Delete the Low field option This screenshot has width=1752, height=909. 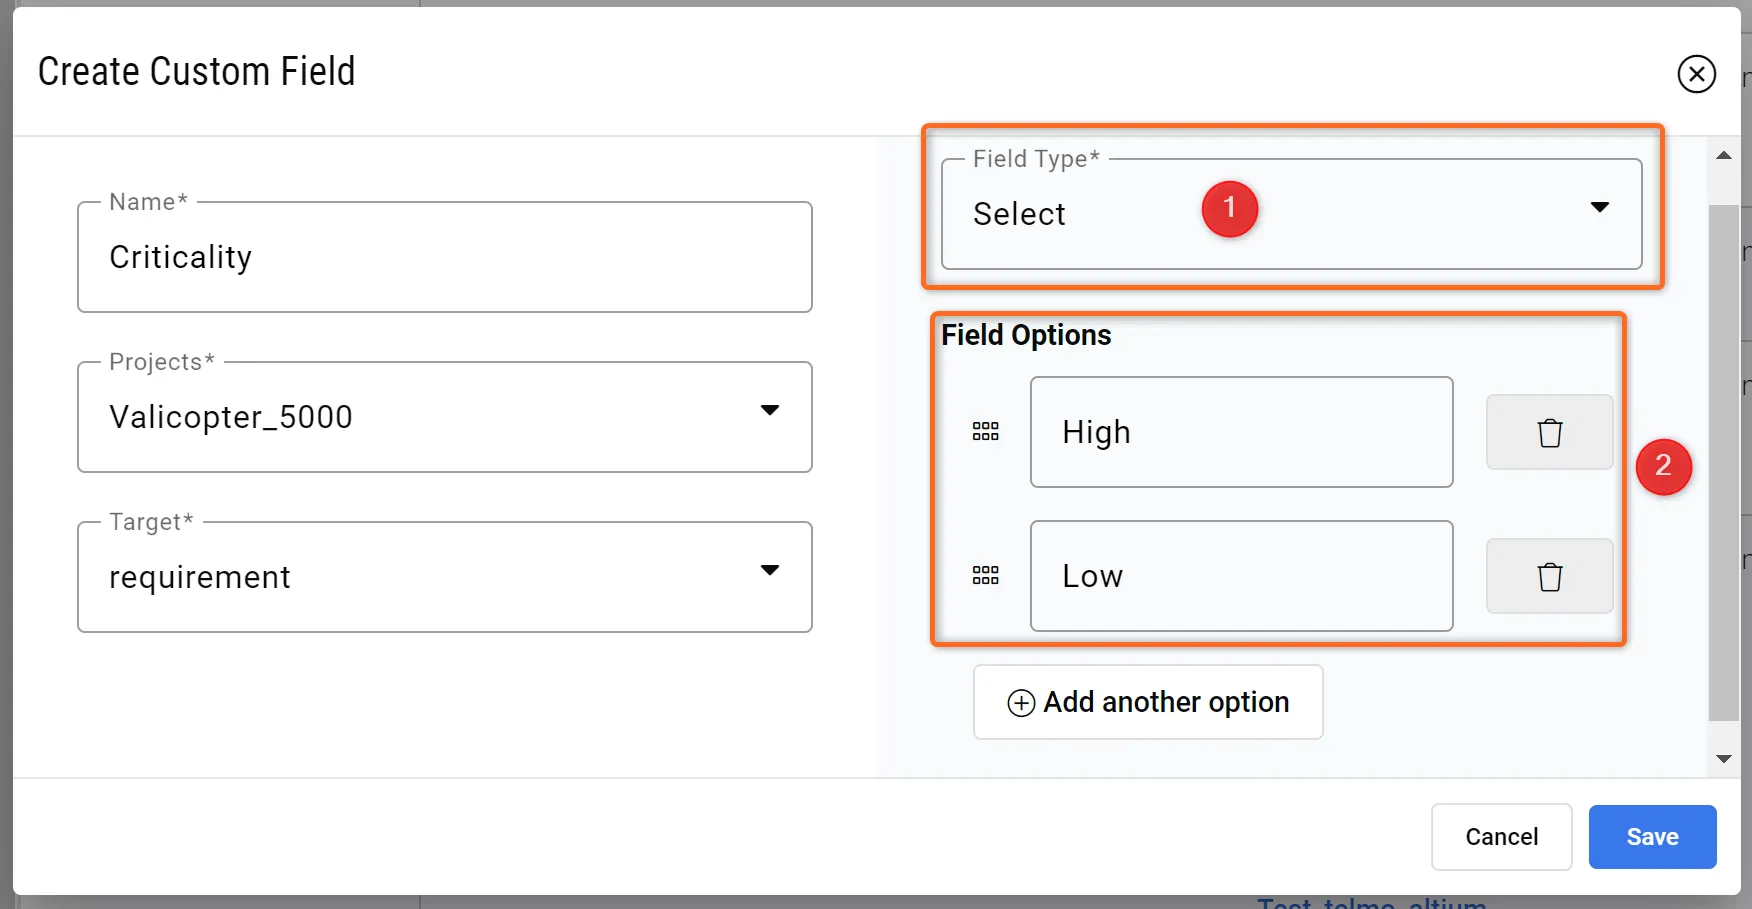[1549, 577]
